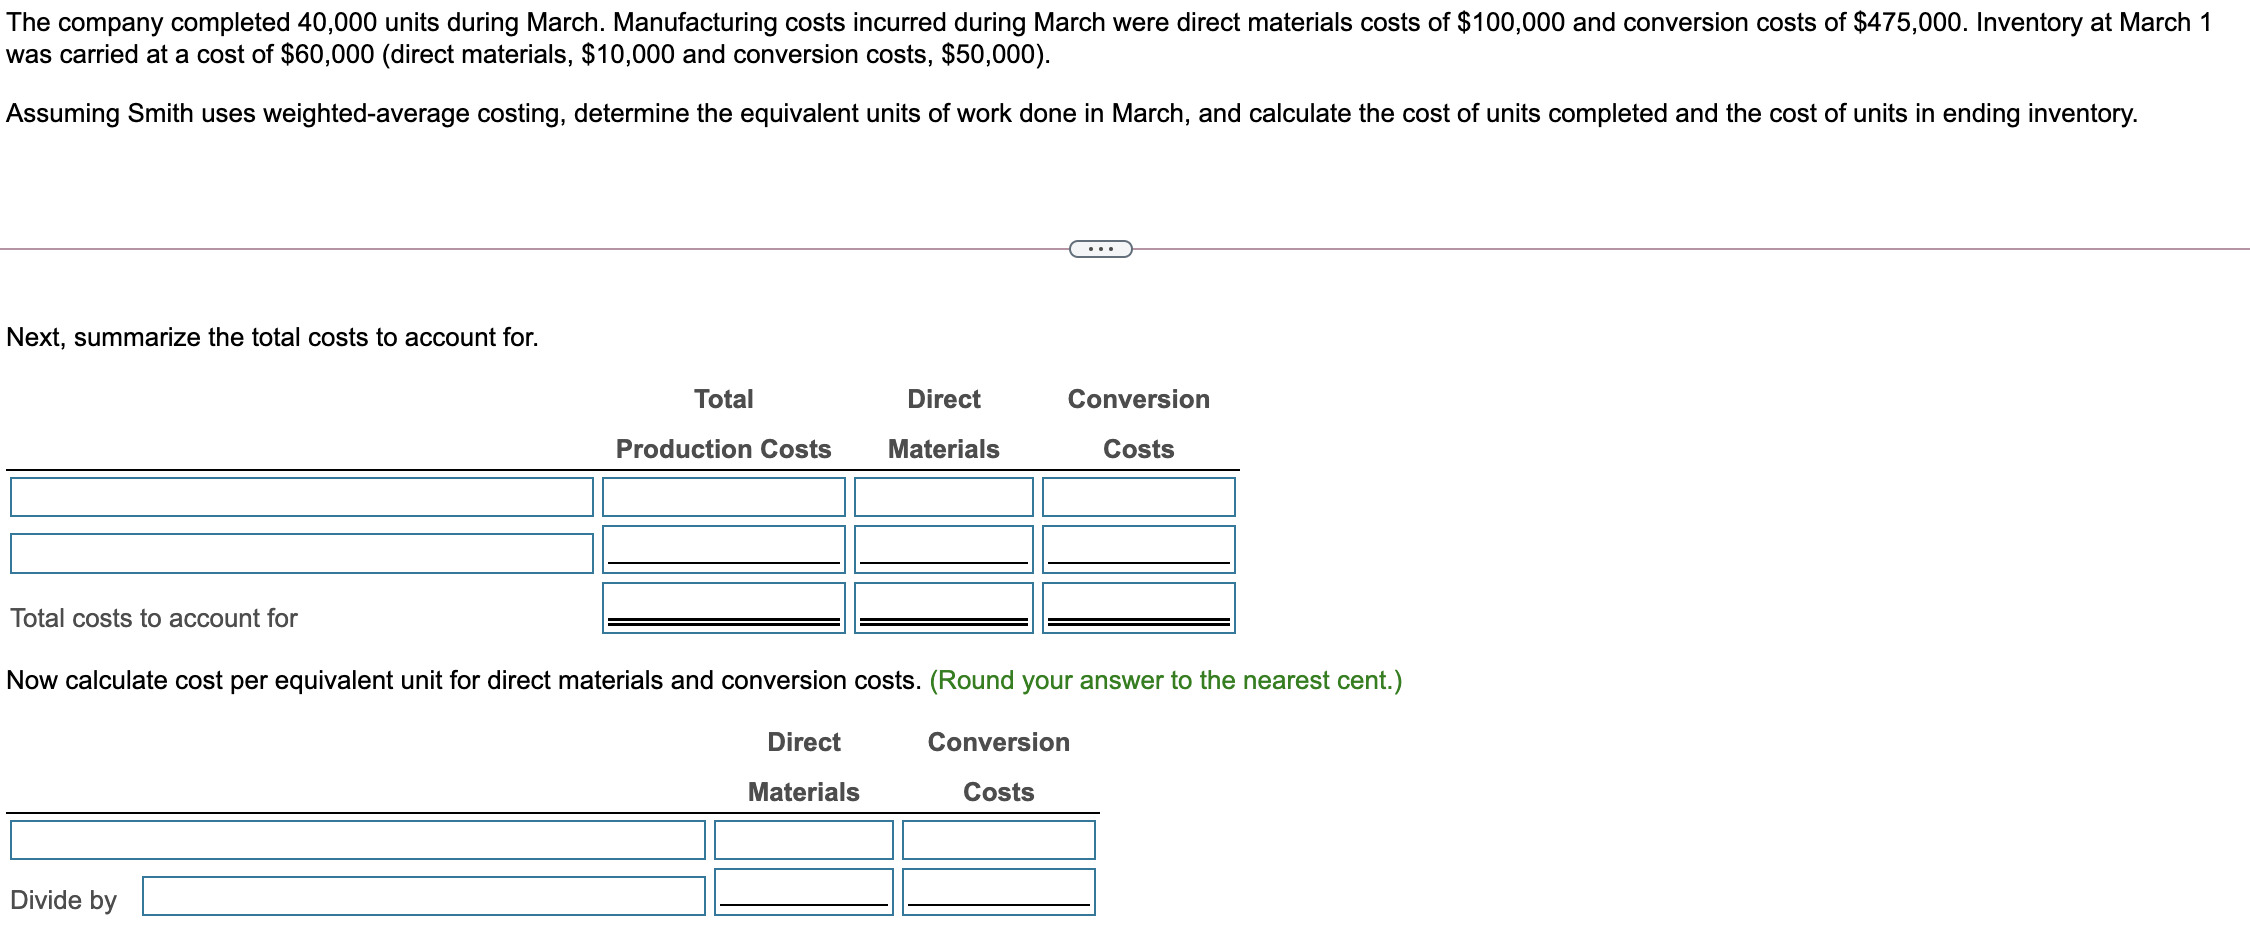Click second row Total Production Costs field

click(x=724, y=550)
